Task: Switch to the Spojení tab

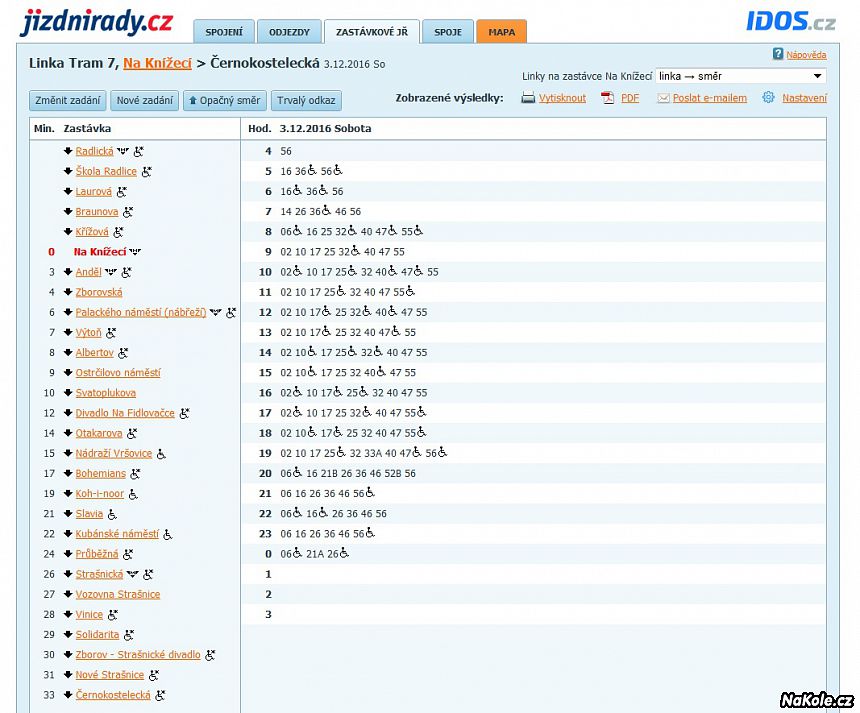Action: 224,32
